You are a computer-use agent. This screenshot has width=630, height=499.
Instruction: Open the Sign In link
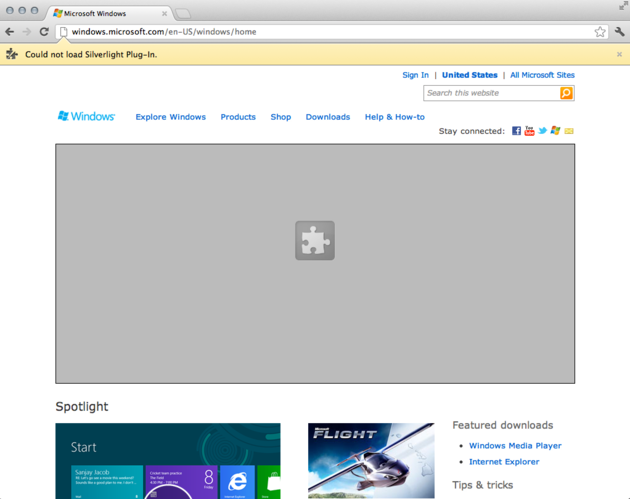click(x=415, y=75)
